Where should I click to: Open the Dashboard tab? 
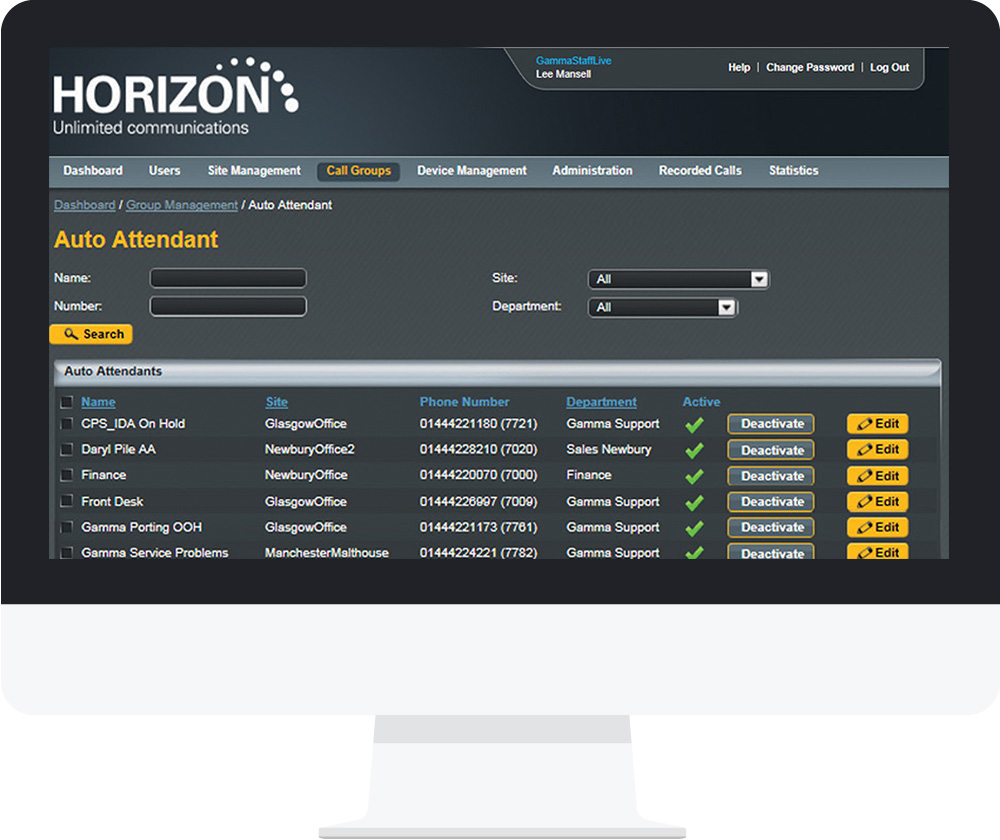[x=93, y=170]
